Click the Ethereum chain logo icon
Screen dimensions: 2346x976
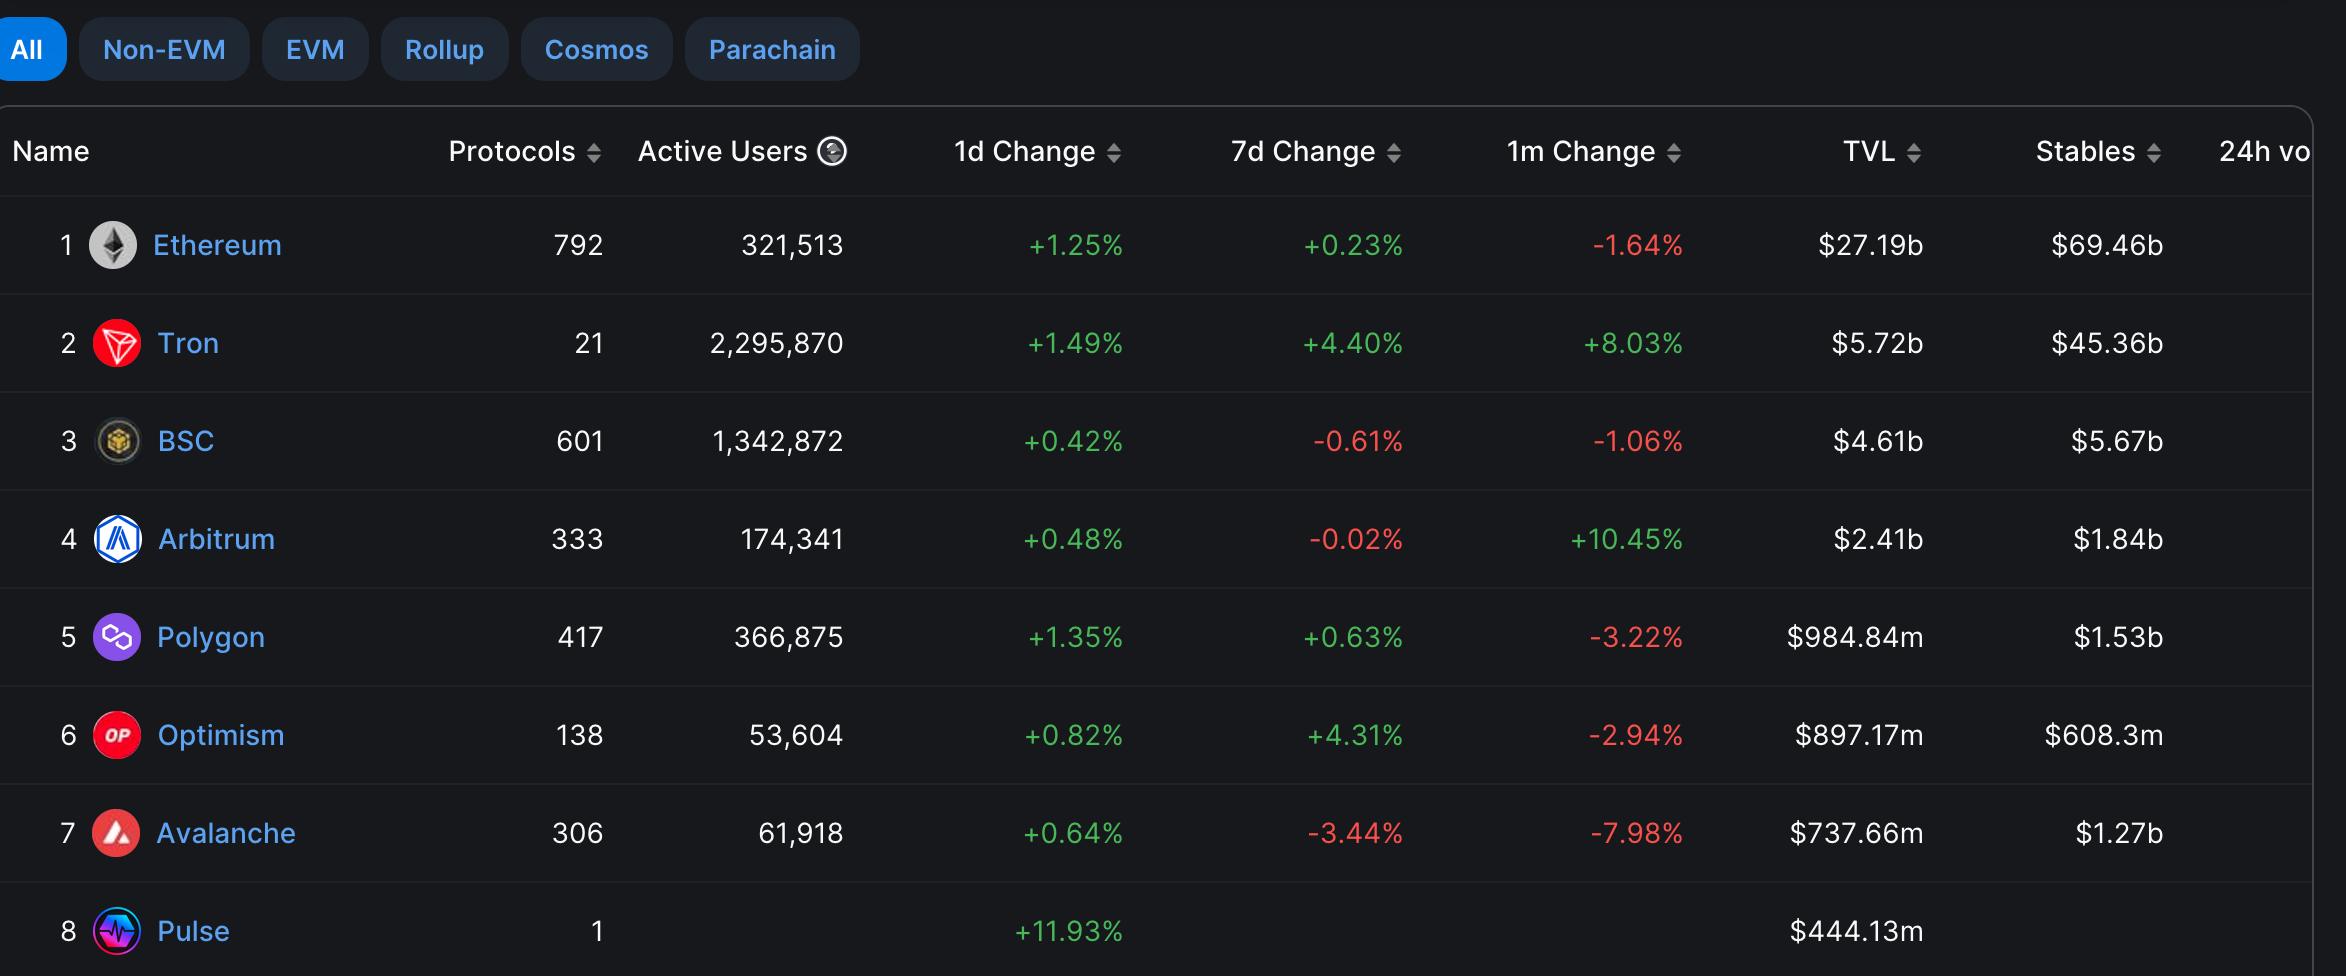coord(113,245)
